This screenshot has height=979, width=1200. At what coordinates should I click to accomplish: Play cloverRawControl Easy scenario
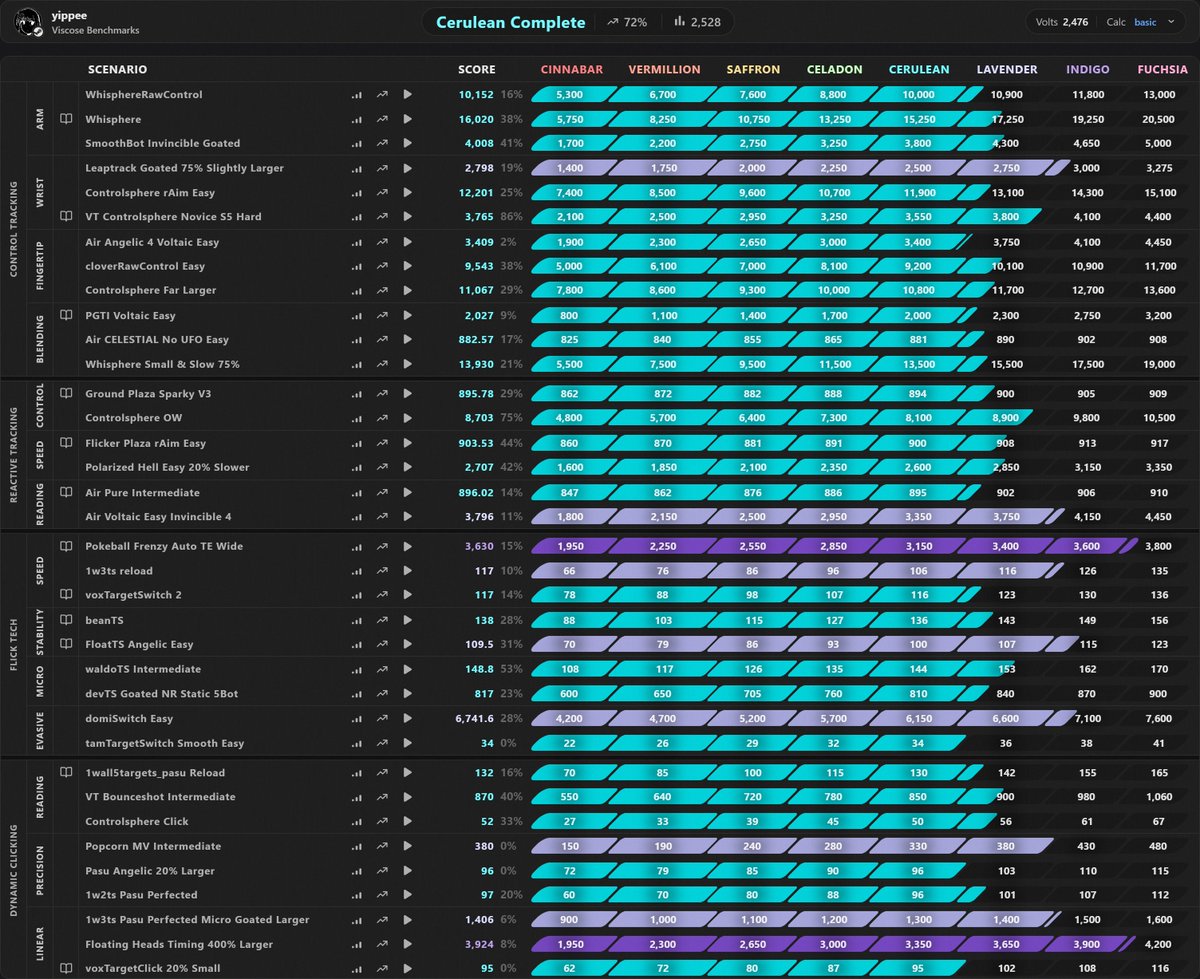pyautogui.click(x=407, y=266)
